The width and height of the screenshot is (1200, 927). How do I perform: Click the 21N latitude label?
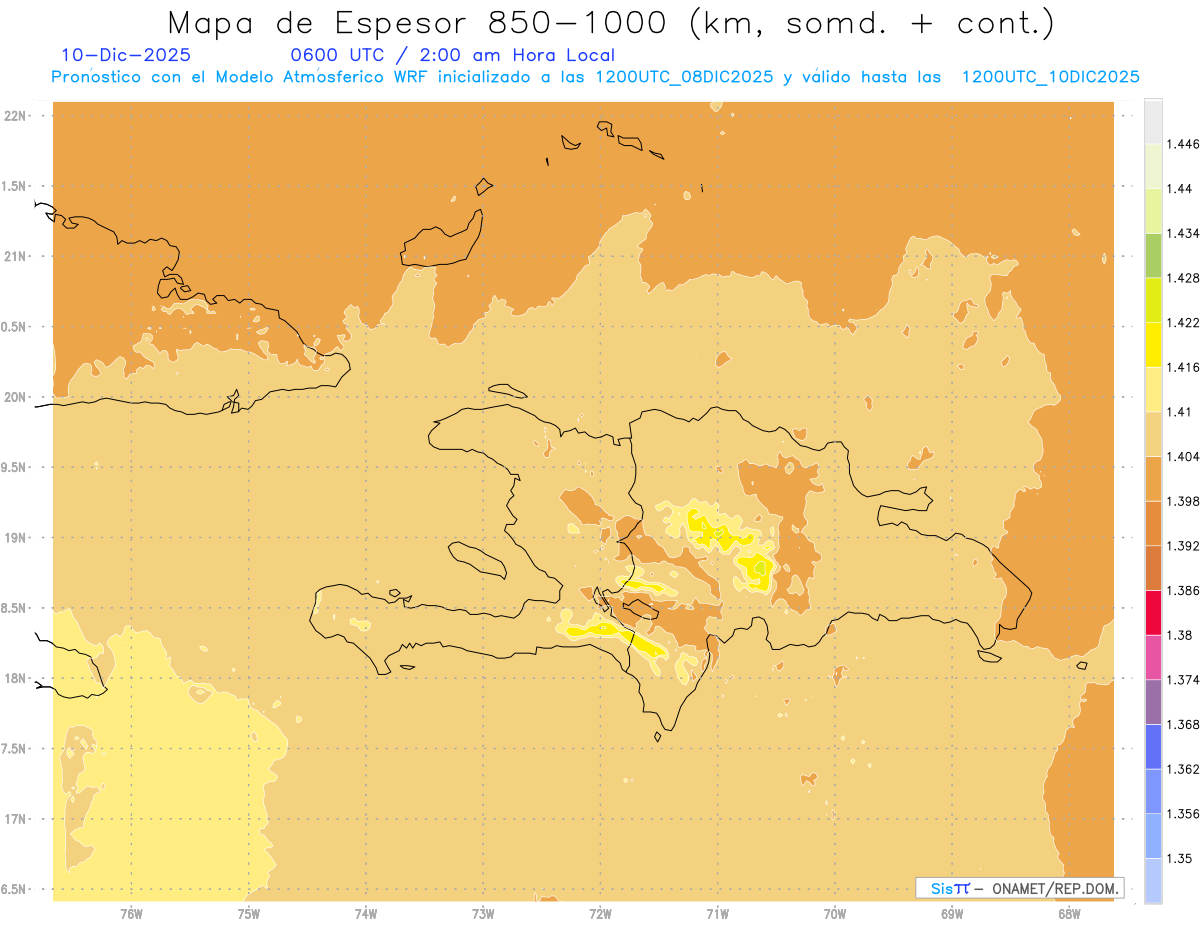coord(16,256)
